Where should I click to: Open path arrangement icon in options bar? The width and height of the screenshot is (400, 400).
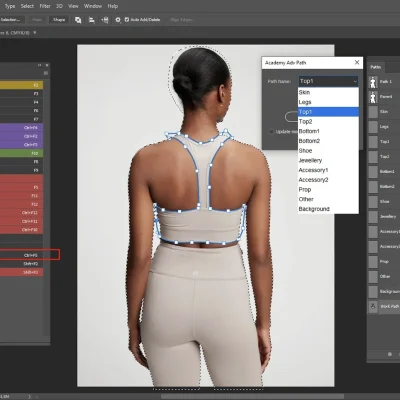pos(105,20)
